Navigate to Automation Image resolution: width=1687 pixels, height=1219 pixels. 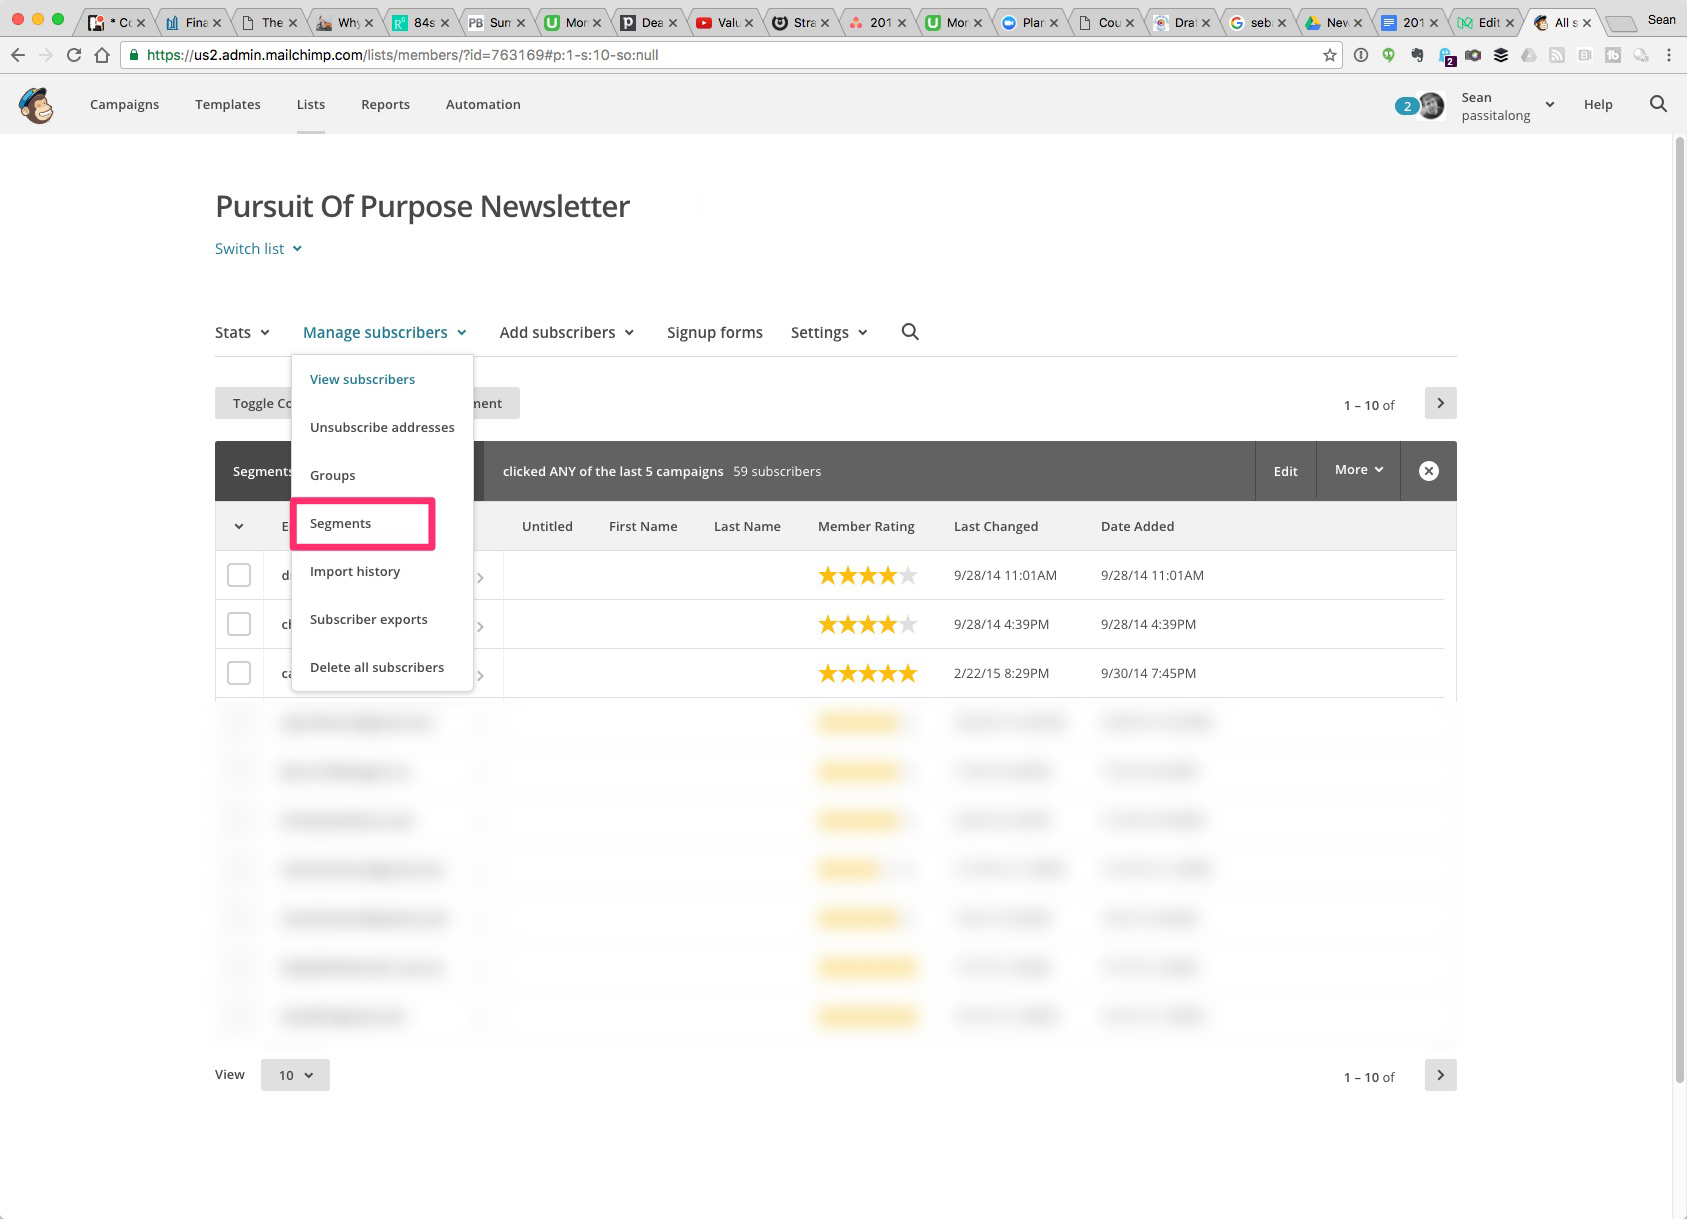pos(483,104)
